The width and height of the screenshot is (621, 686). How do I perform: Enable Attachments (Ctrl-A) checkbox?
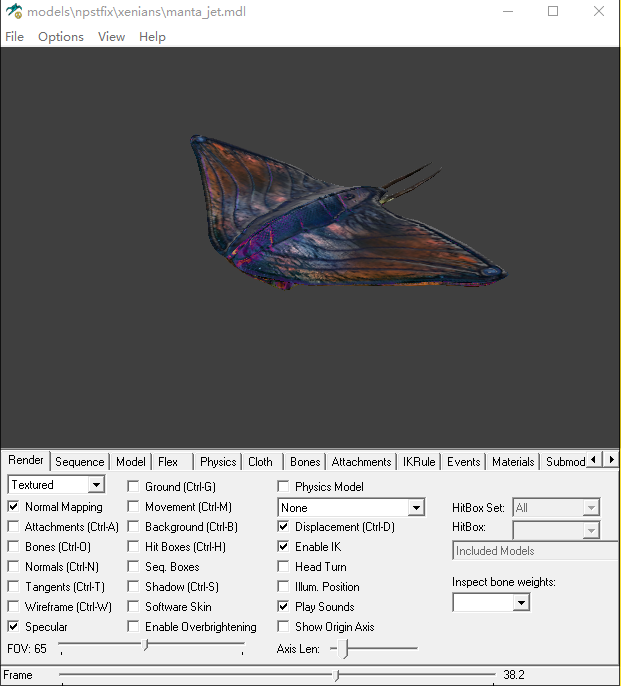pyautogui.click(x=14, y=527)
